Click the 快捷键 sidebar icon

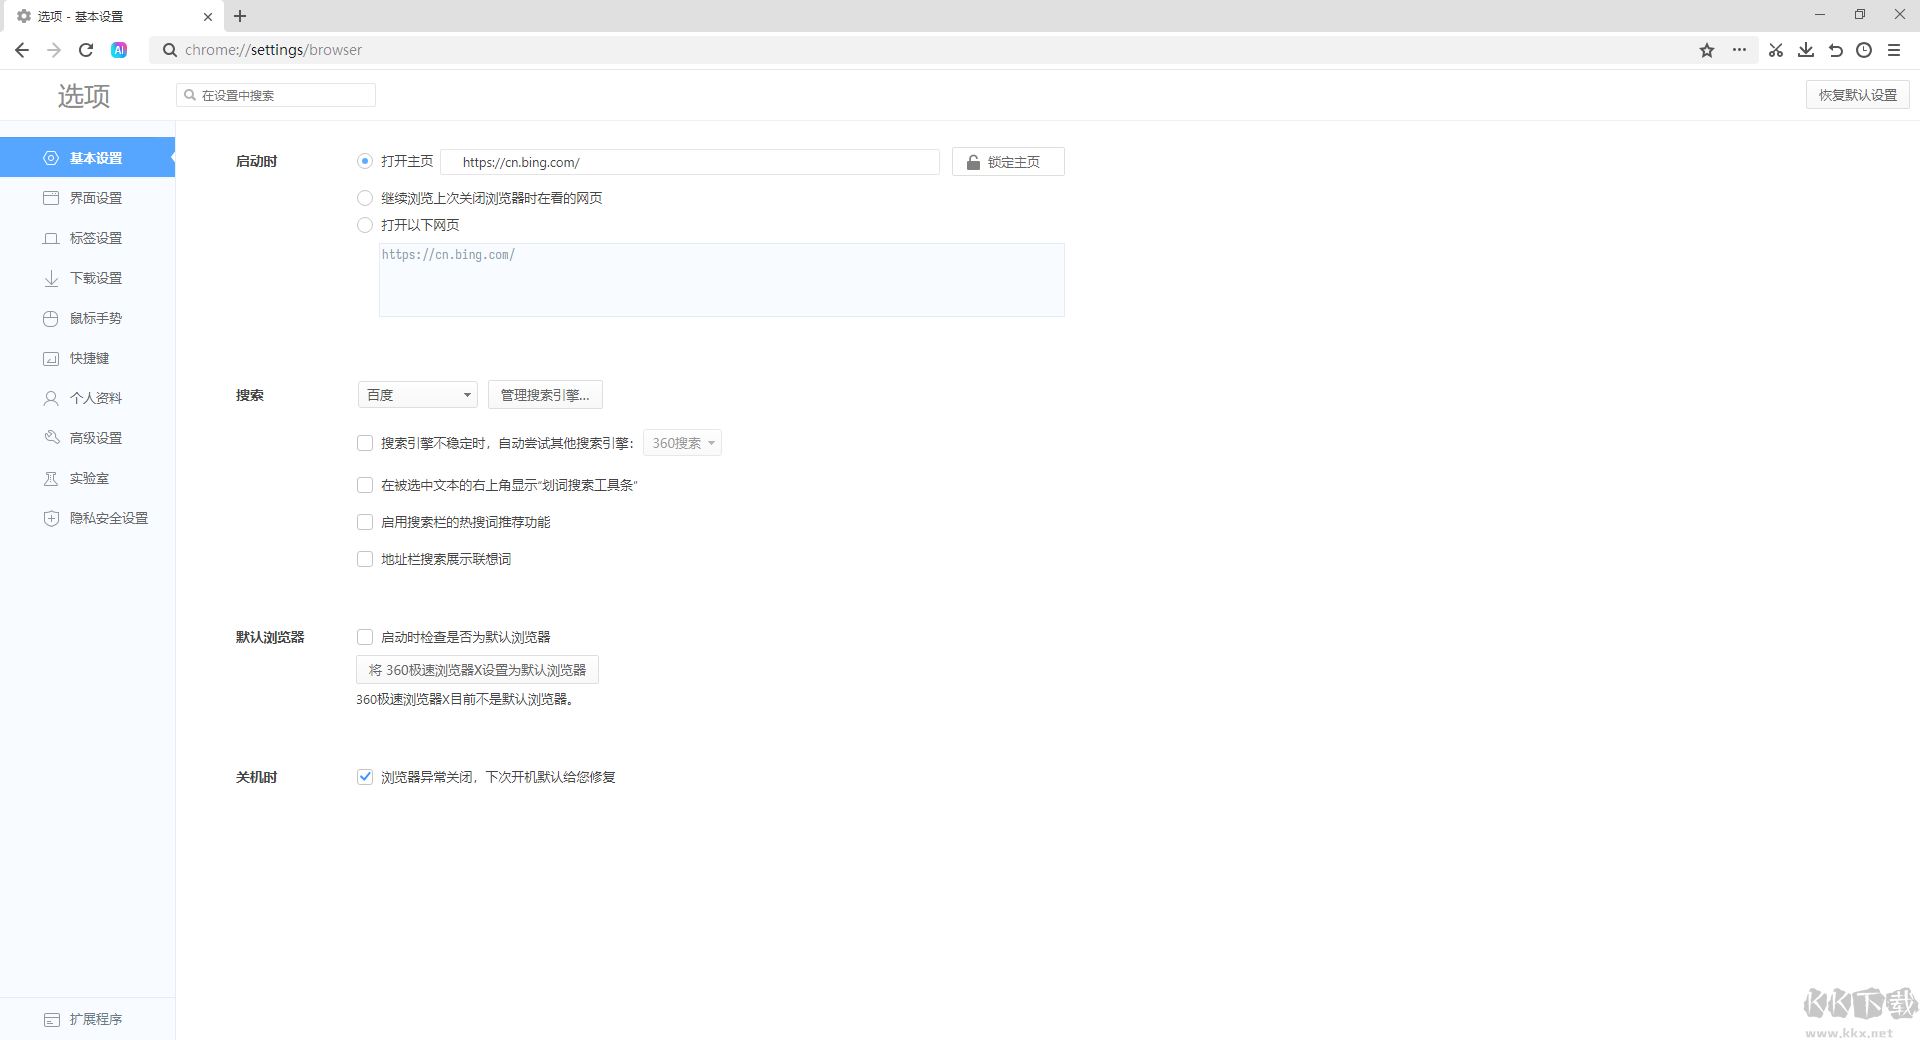51,358
